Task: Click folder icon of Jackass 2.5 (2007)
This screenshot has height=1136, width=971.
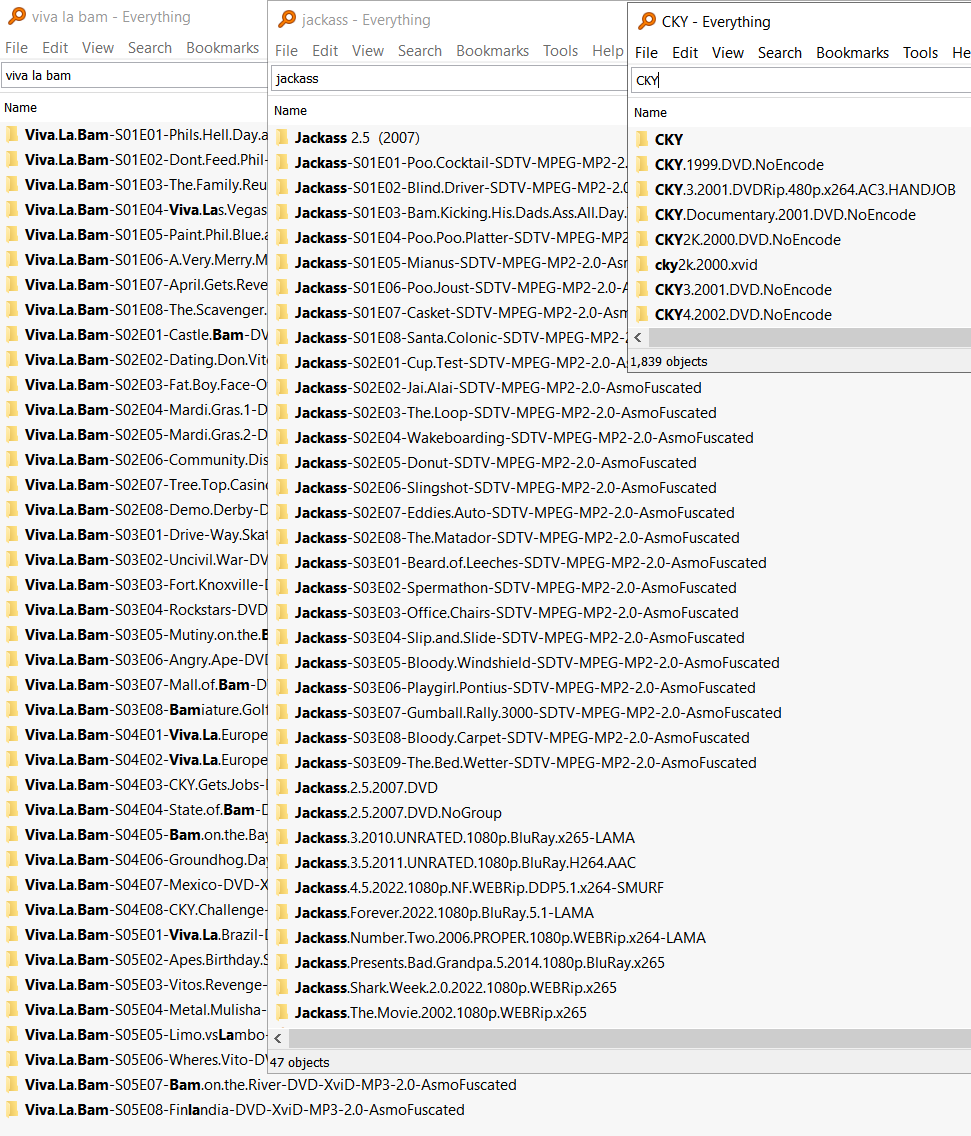Action: click(282, 138)
